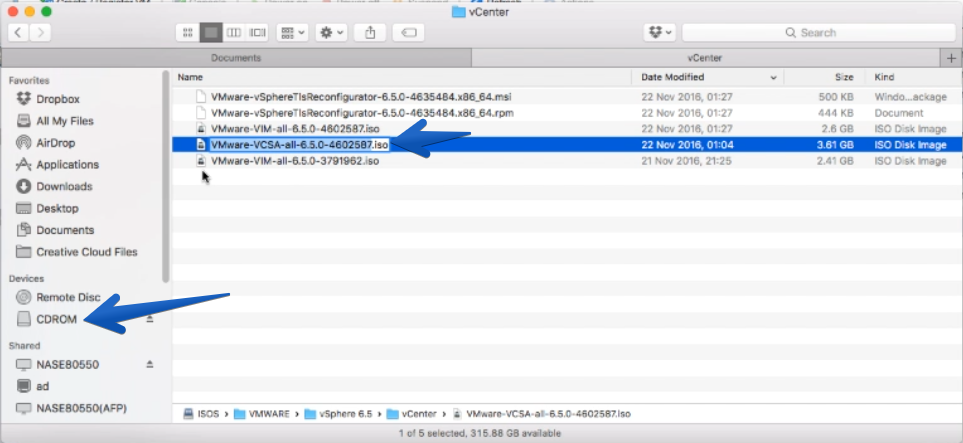The width and height of the screenshot is (963, 443).
Task: Open the Action gear menu
Action: click(x=332, y=33)
